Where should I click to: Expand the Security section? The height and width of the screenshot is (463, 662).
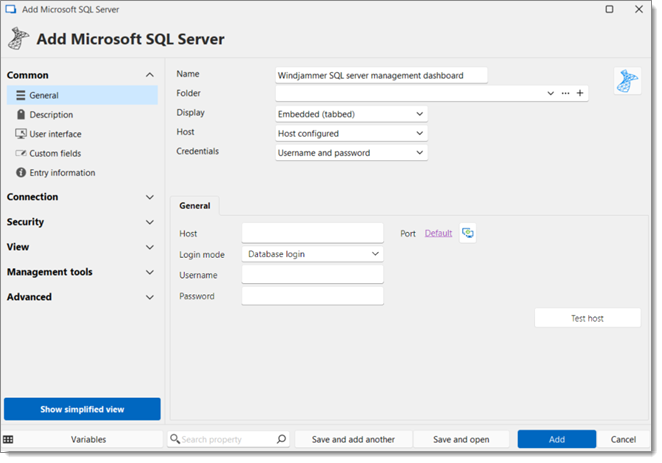(149, 222)
